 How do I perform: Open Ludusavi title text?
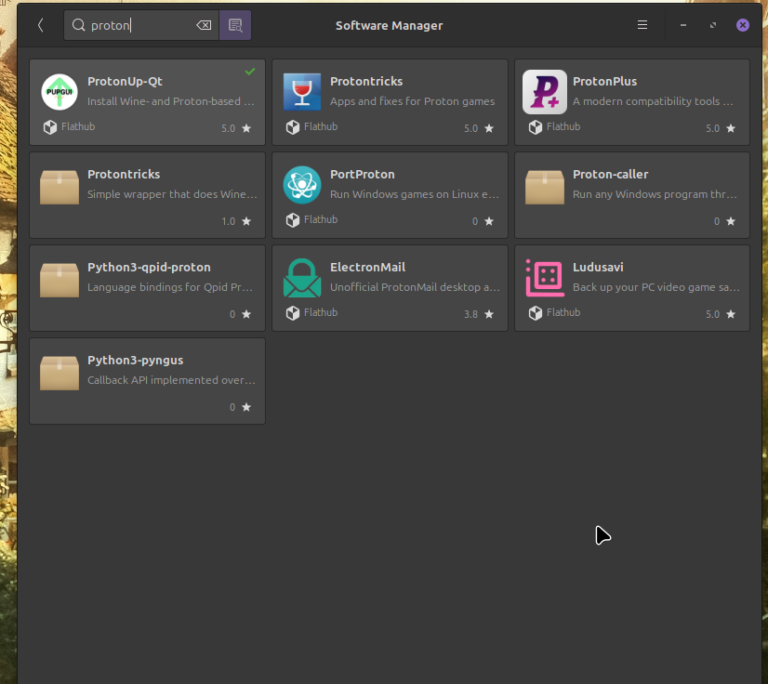pos(598,267)
